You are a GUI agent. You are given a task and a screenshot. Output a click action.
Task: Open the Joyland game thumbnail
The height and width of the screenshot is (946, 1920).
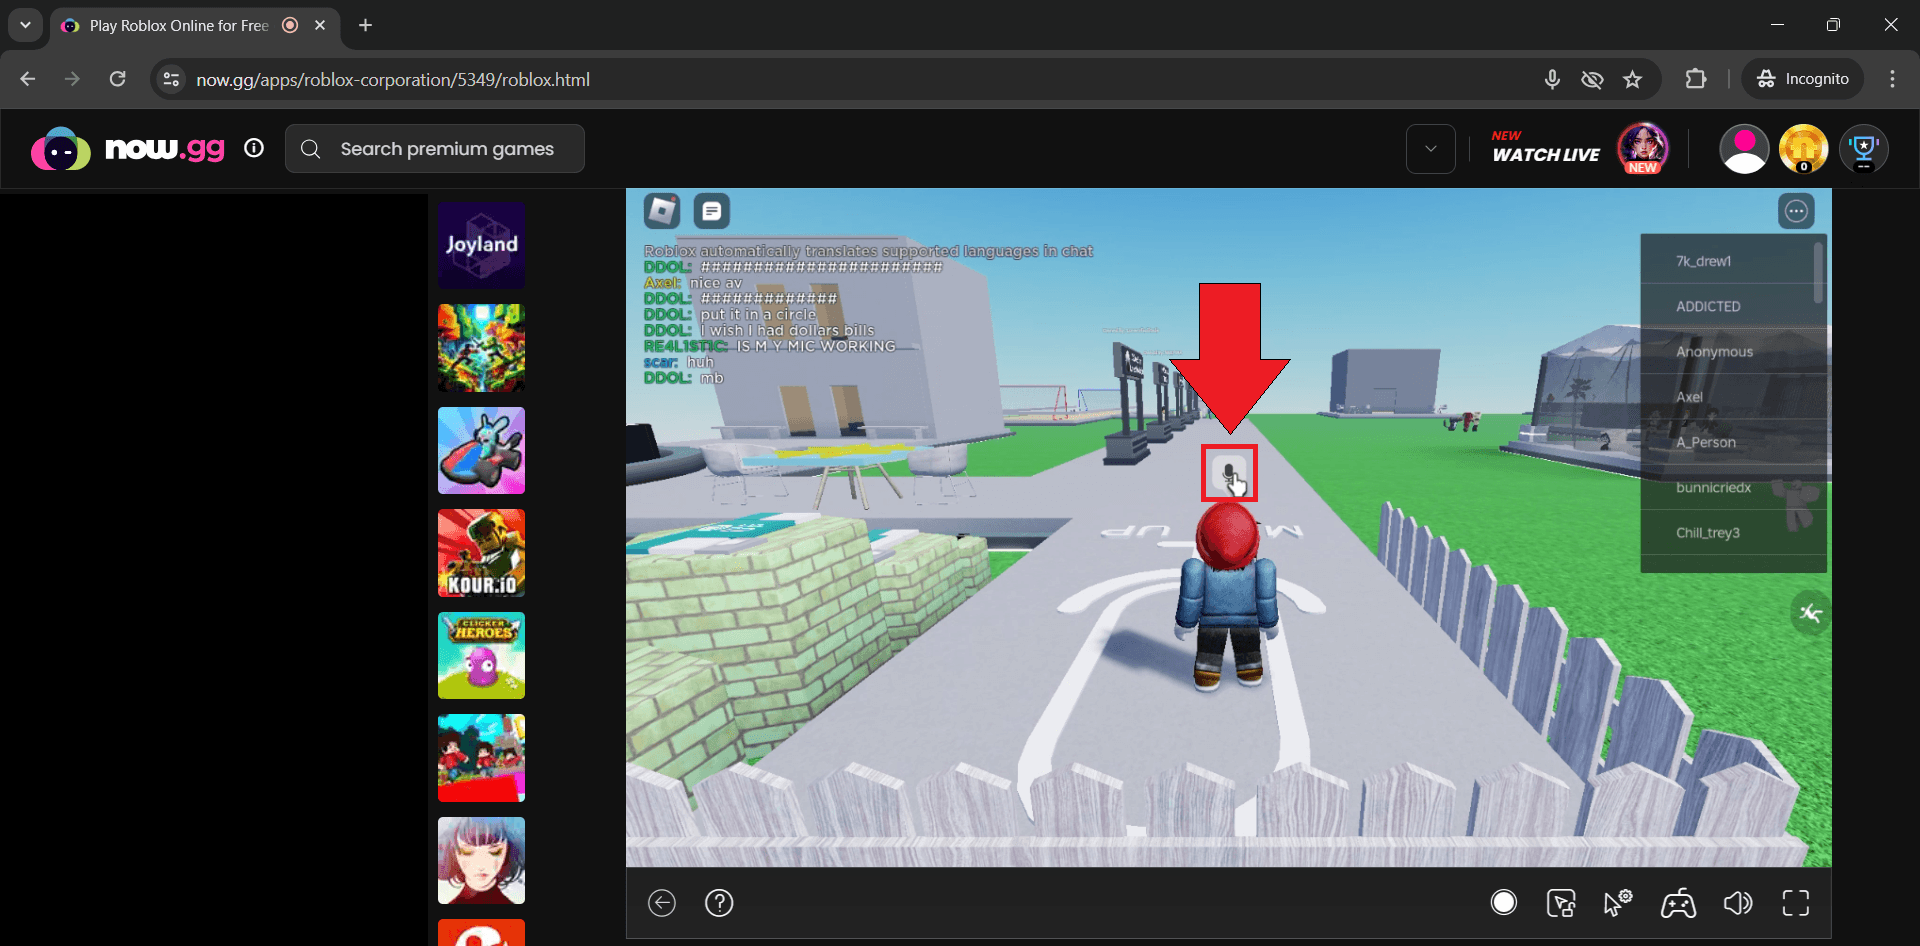pos(481,246)
